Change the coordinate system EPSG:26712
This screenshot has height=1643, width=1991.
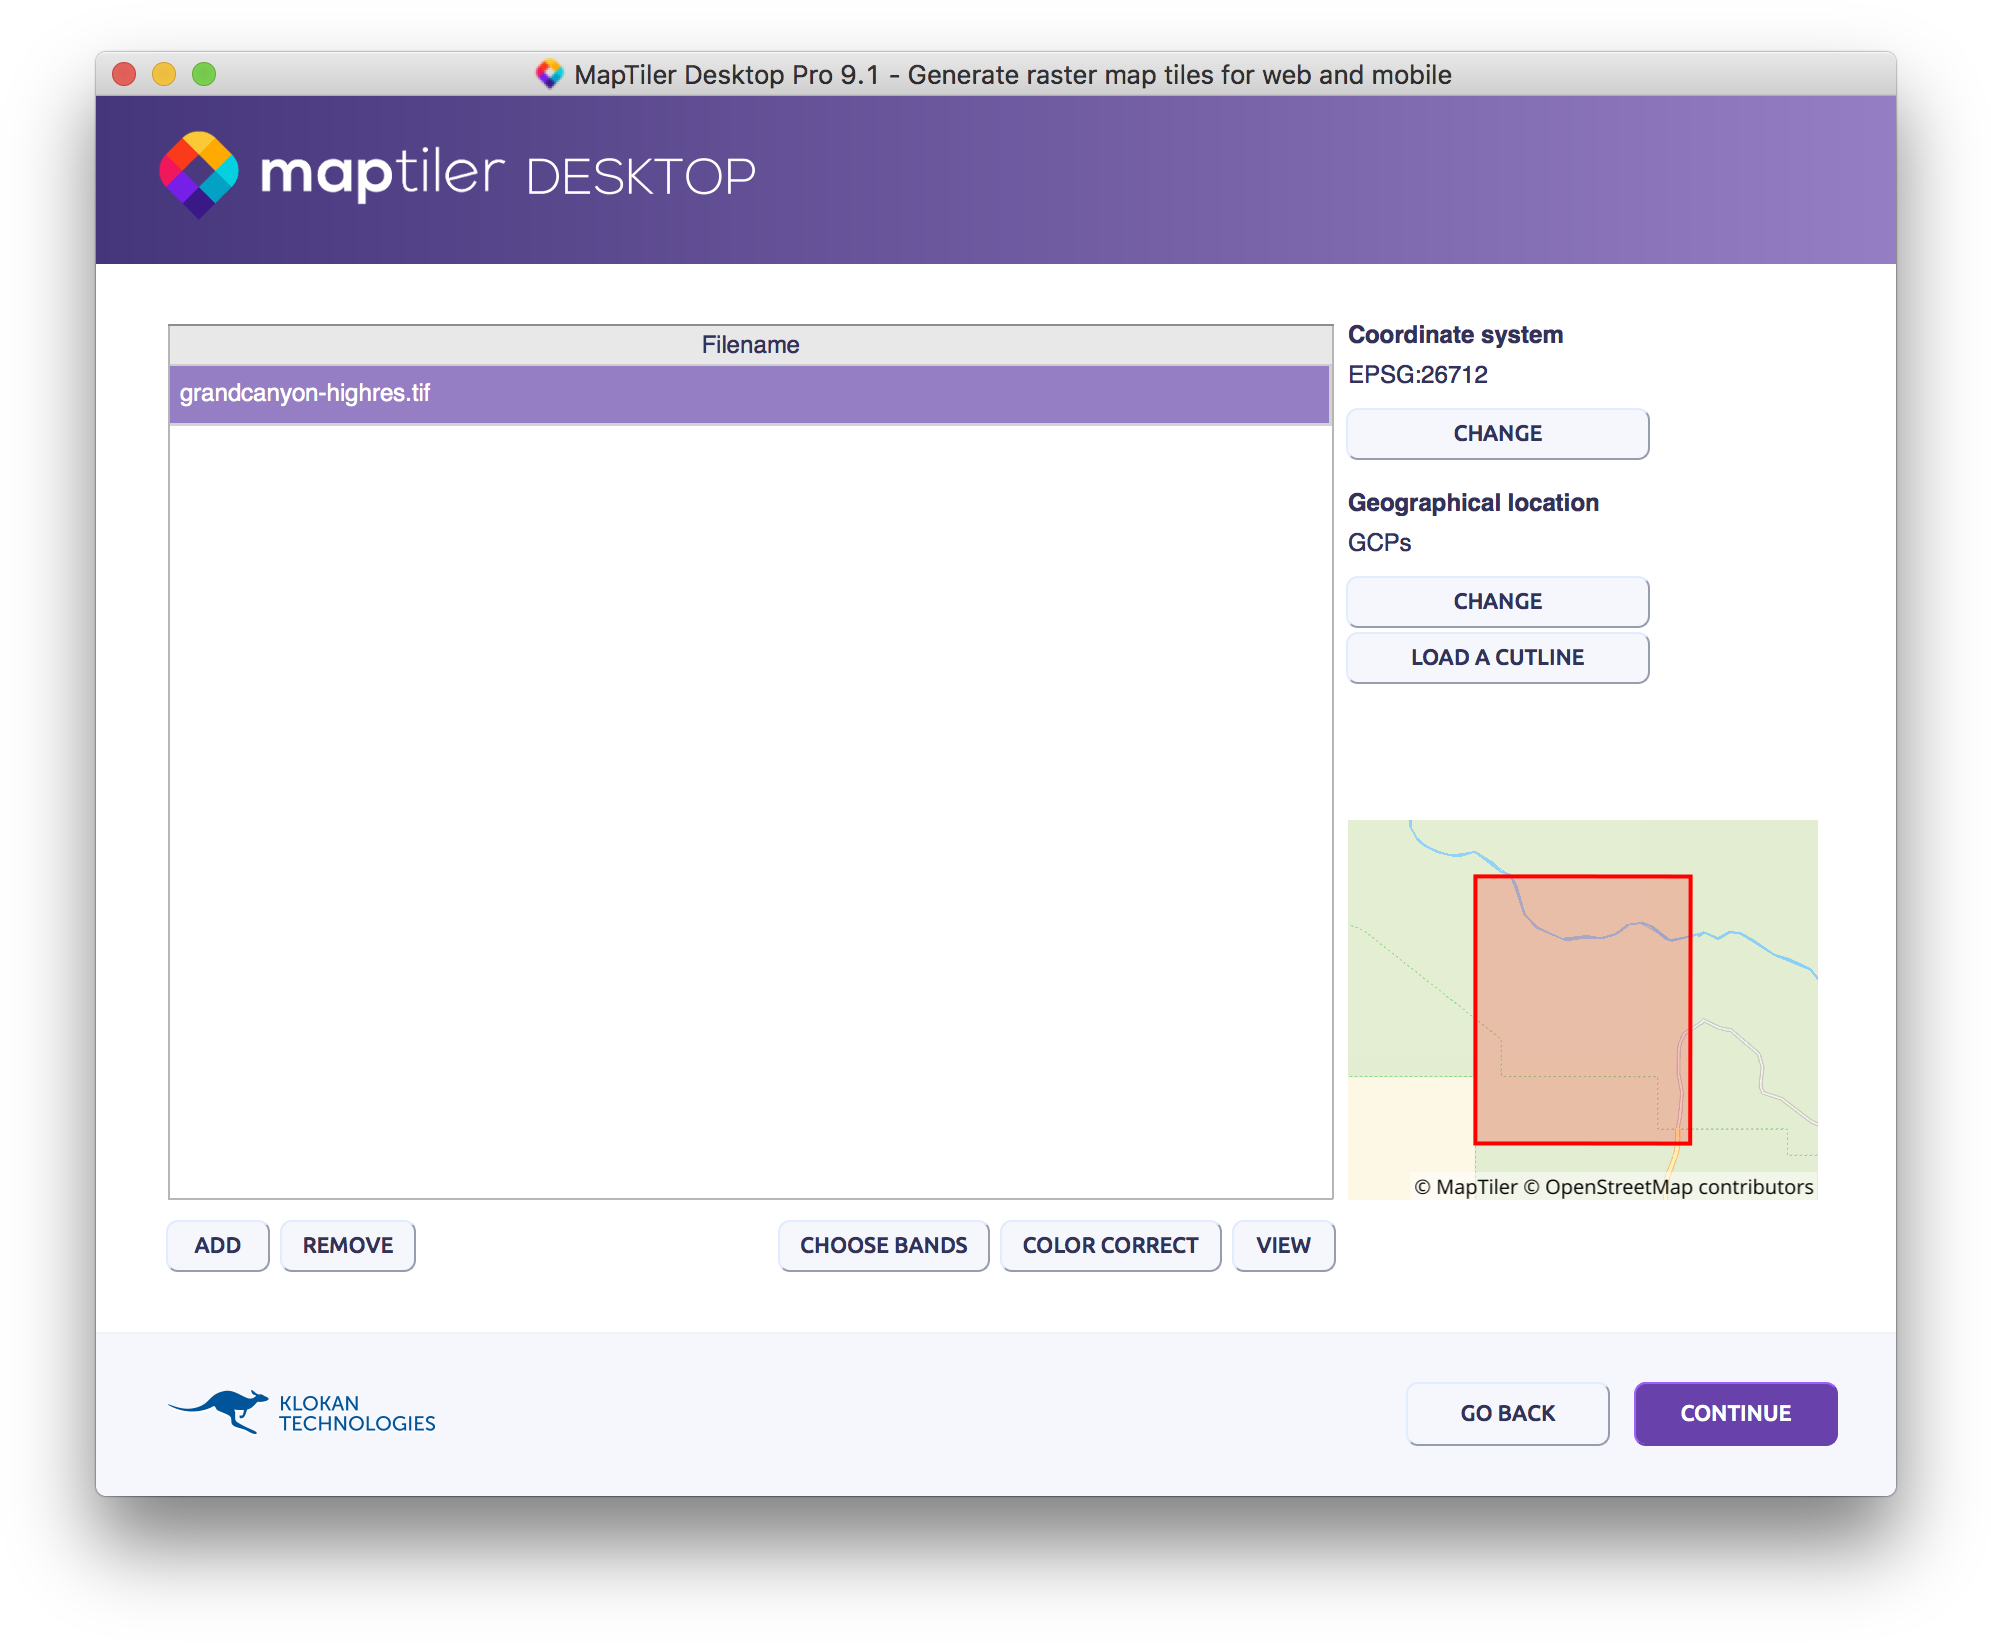pyautogui.click(x=1497, y=434)
